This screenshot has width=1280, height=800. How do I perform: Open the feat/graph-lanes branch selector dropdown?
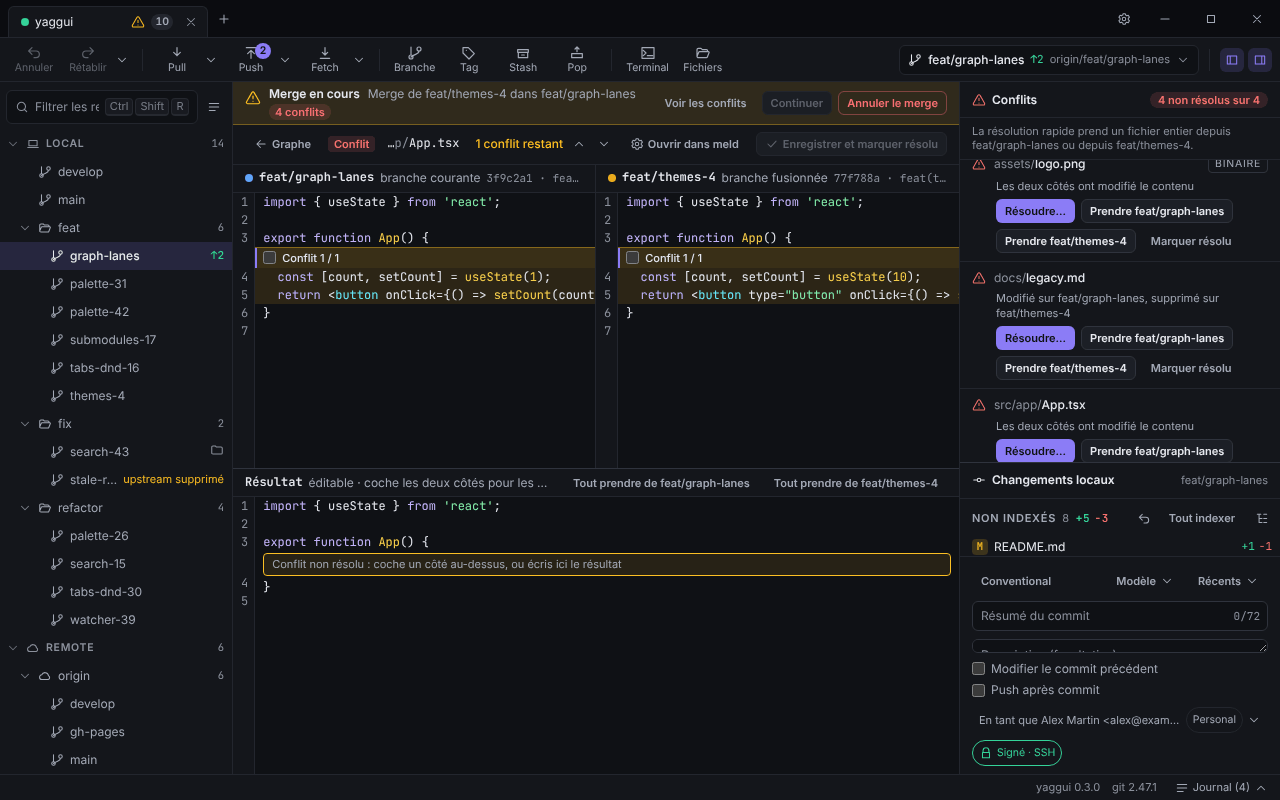click(x=1049, y=60)
